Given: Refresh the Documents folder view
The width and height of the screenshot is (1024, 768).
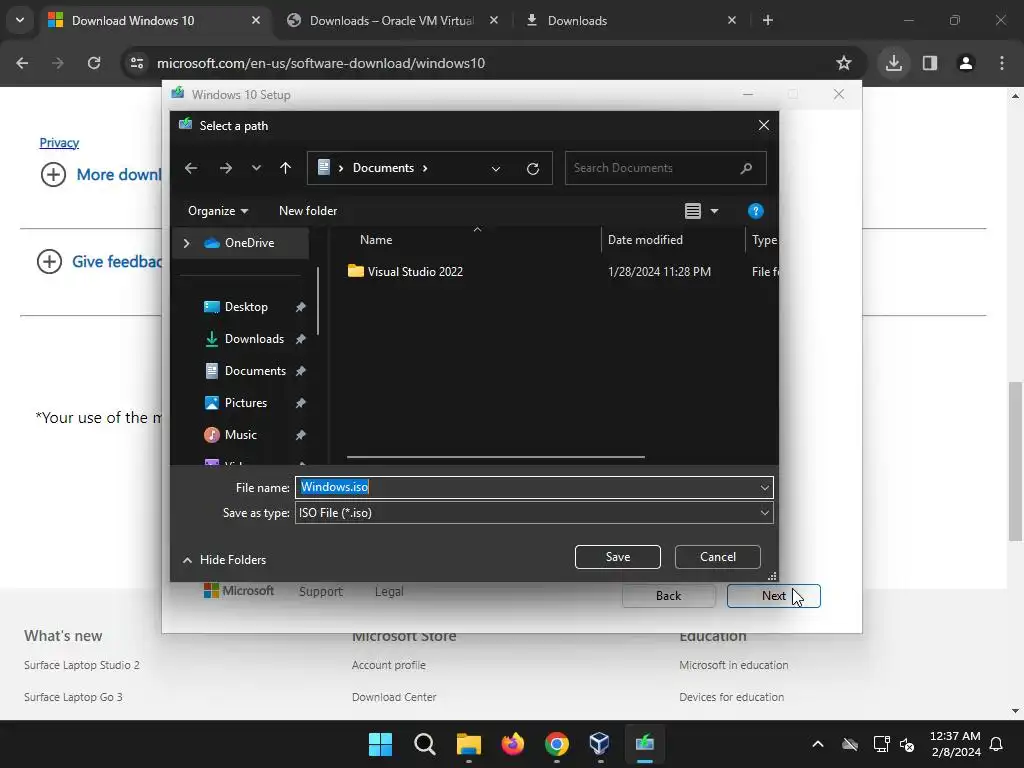Looking at the screenshot, I should 533,168.
